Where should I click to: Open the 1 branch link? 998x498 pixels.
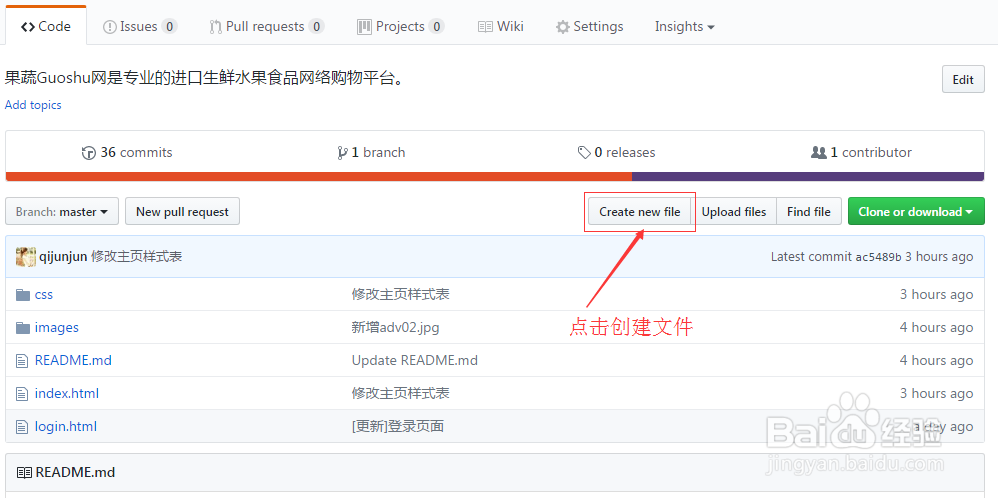(x=372, y=153)
